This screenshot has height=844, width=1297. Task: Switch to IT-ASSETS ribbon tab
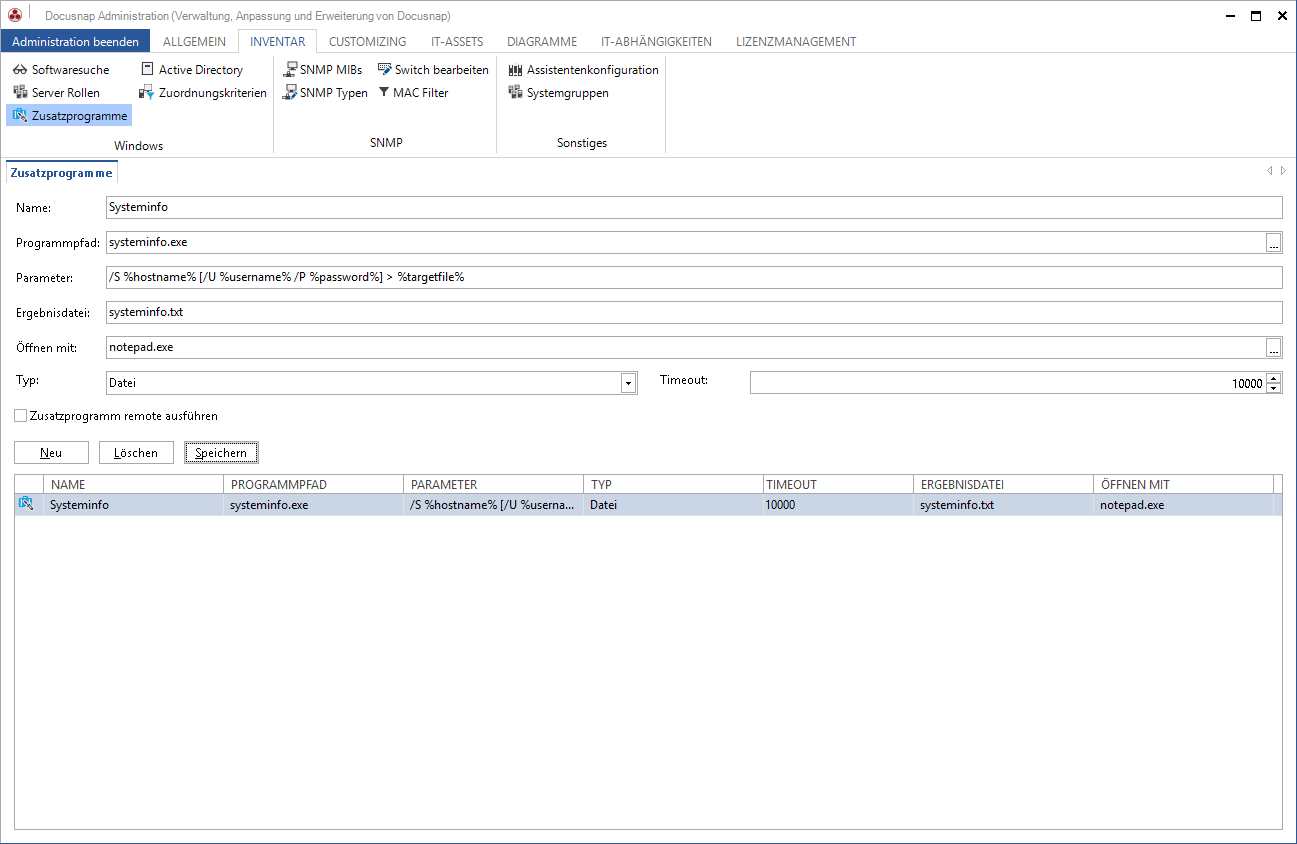pos(457,41)
